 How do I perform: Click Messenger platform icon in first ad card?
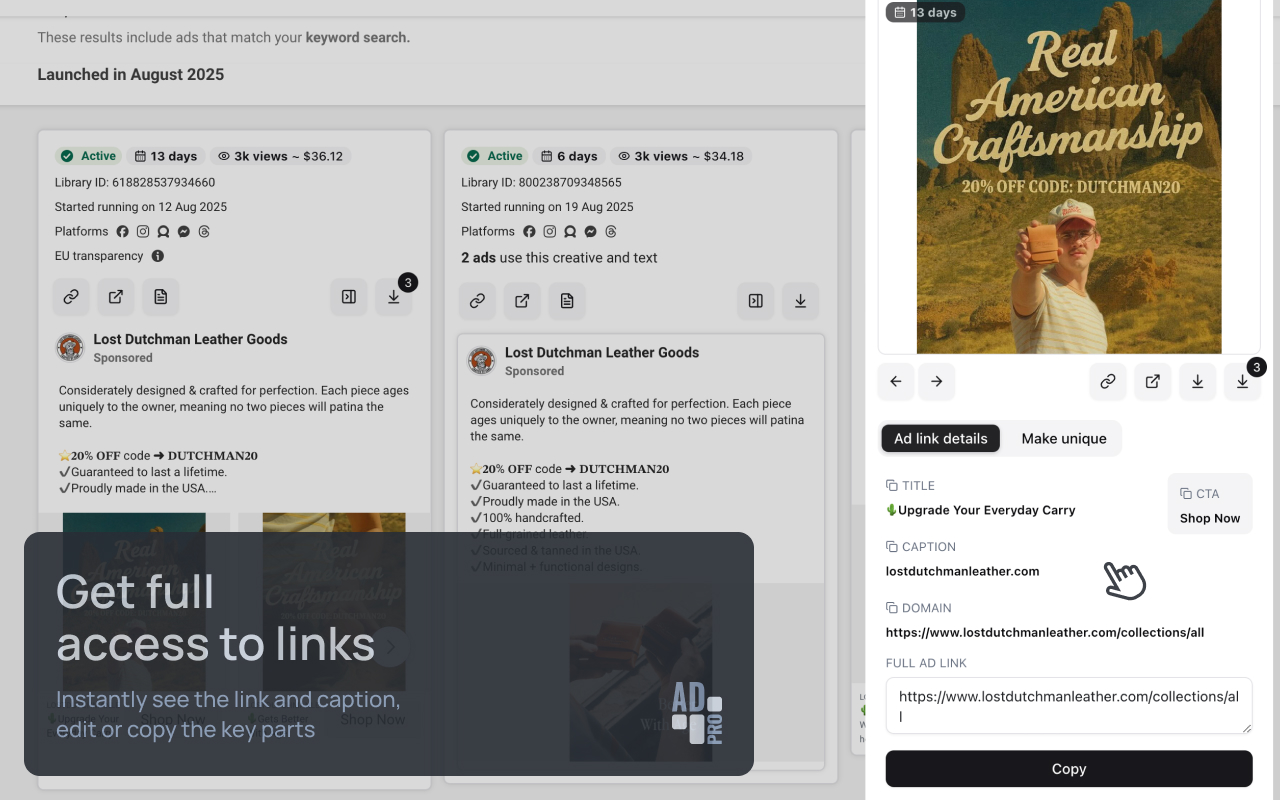(x=184, y=232)
